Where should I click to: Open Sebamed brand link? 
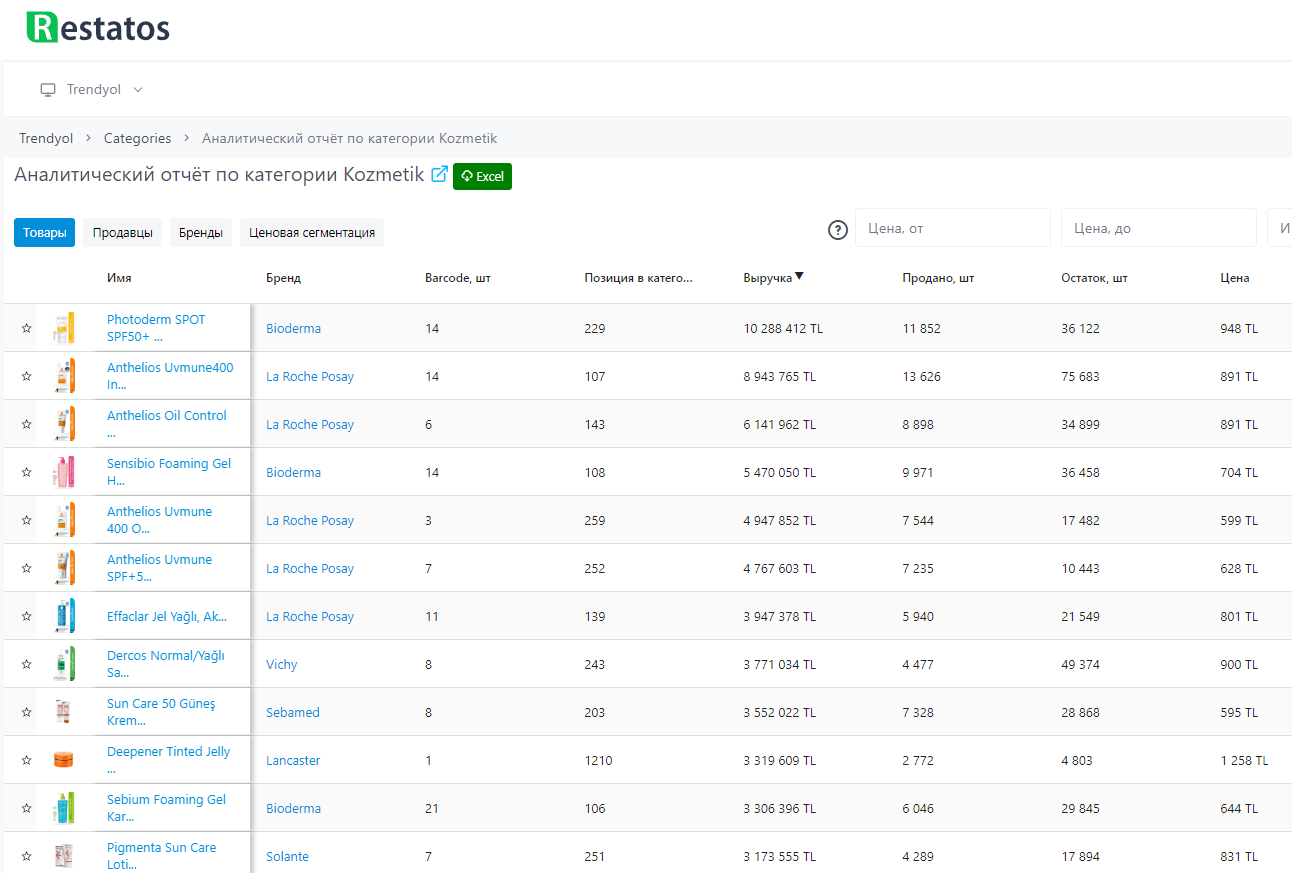click(x=293, y=712)
